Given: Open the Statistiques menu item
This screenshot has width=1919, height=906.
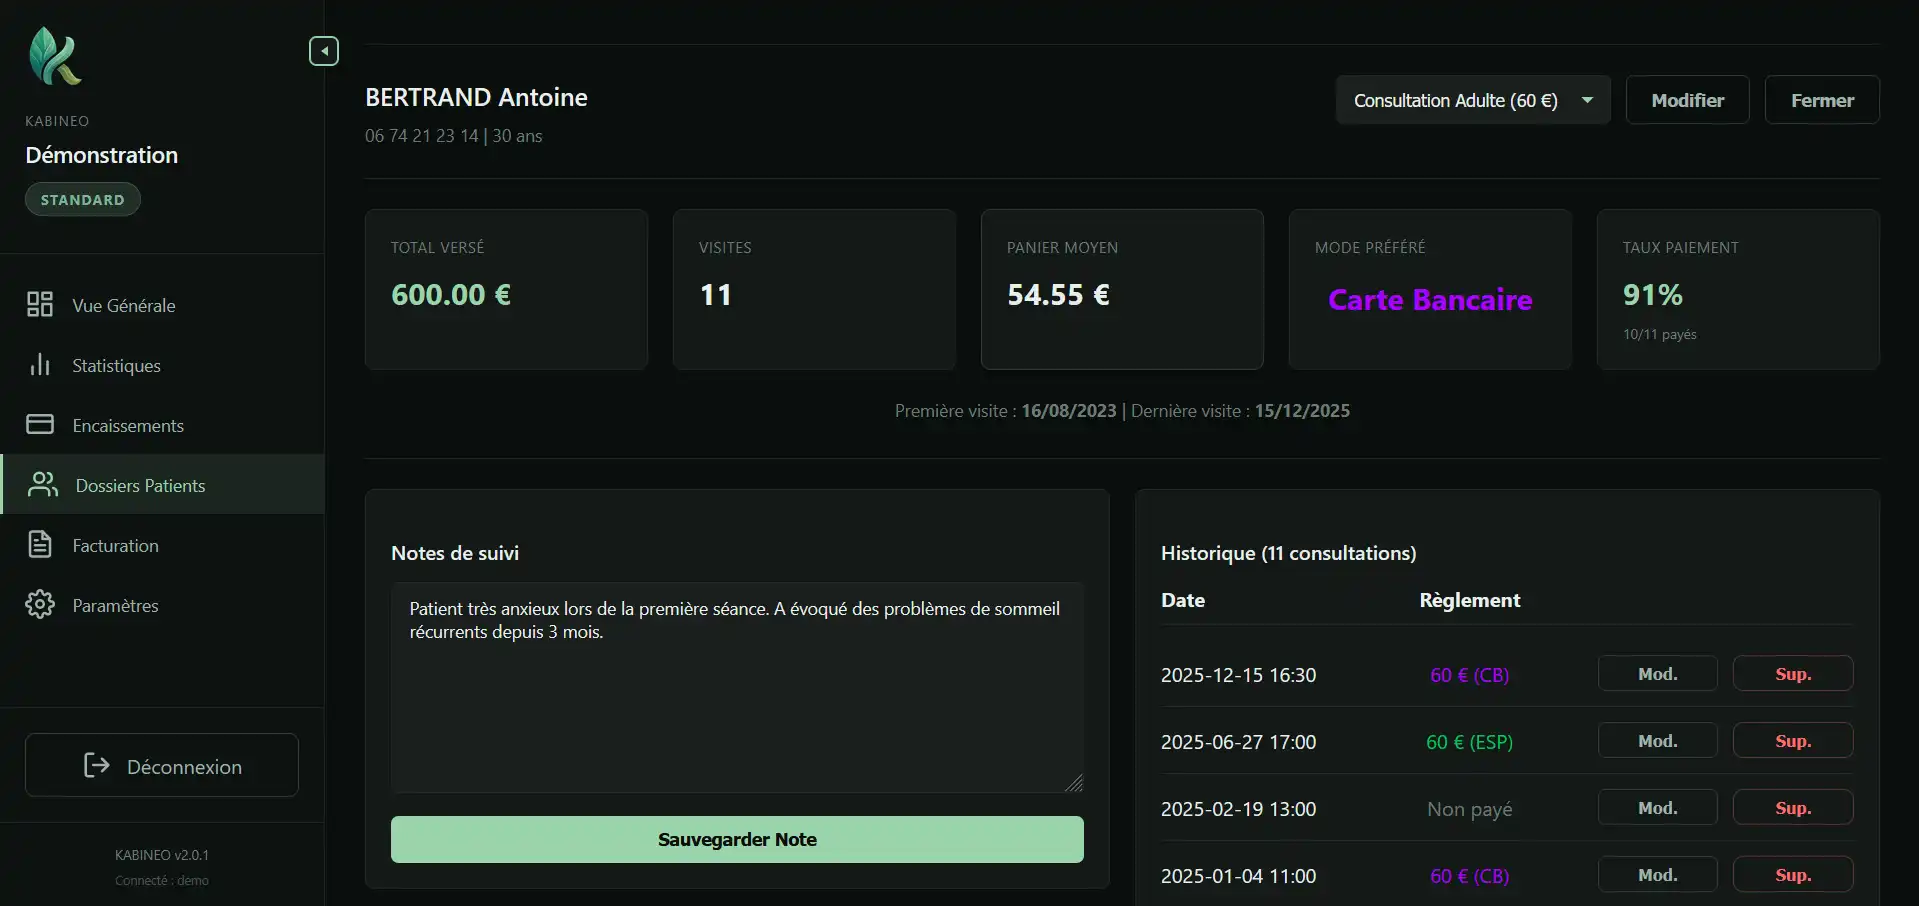Looking at the screenshot, I should click(x=116, y=366).
